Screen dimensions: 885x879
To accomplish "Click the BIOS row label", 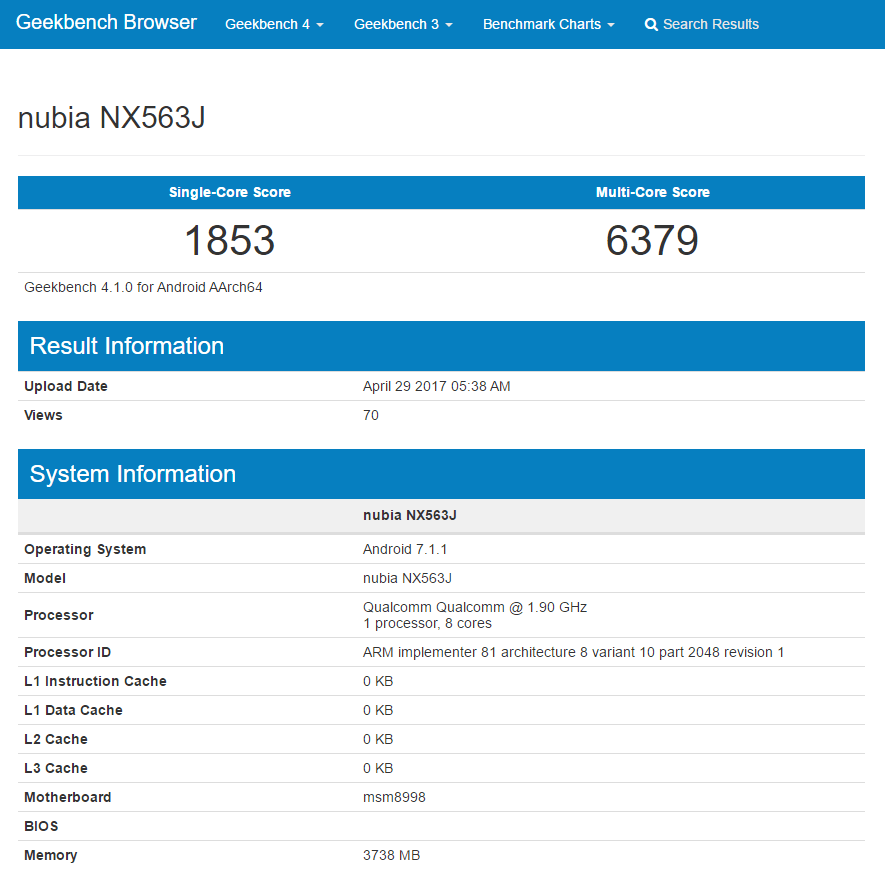I will pyautogui.click(x=41, y=826).
